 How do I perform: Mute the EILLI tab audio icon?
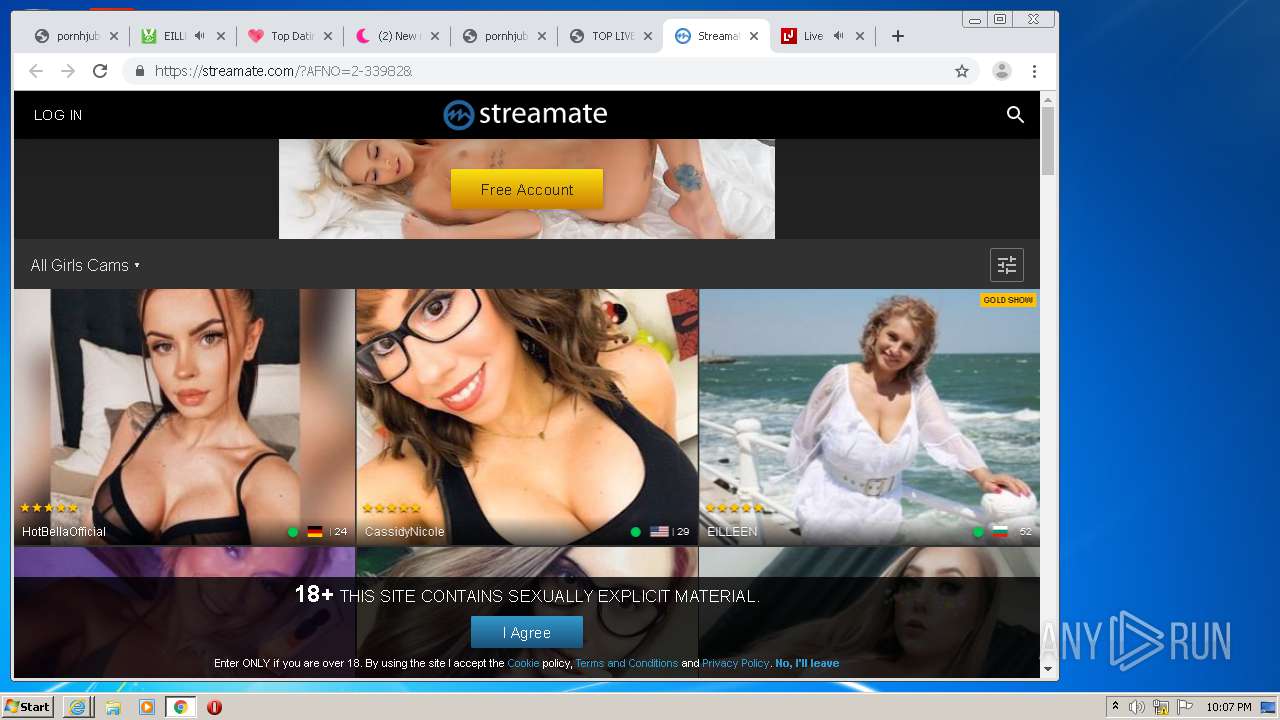pos(200,36)
